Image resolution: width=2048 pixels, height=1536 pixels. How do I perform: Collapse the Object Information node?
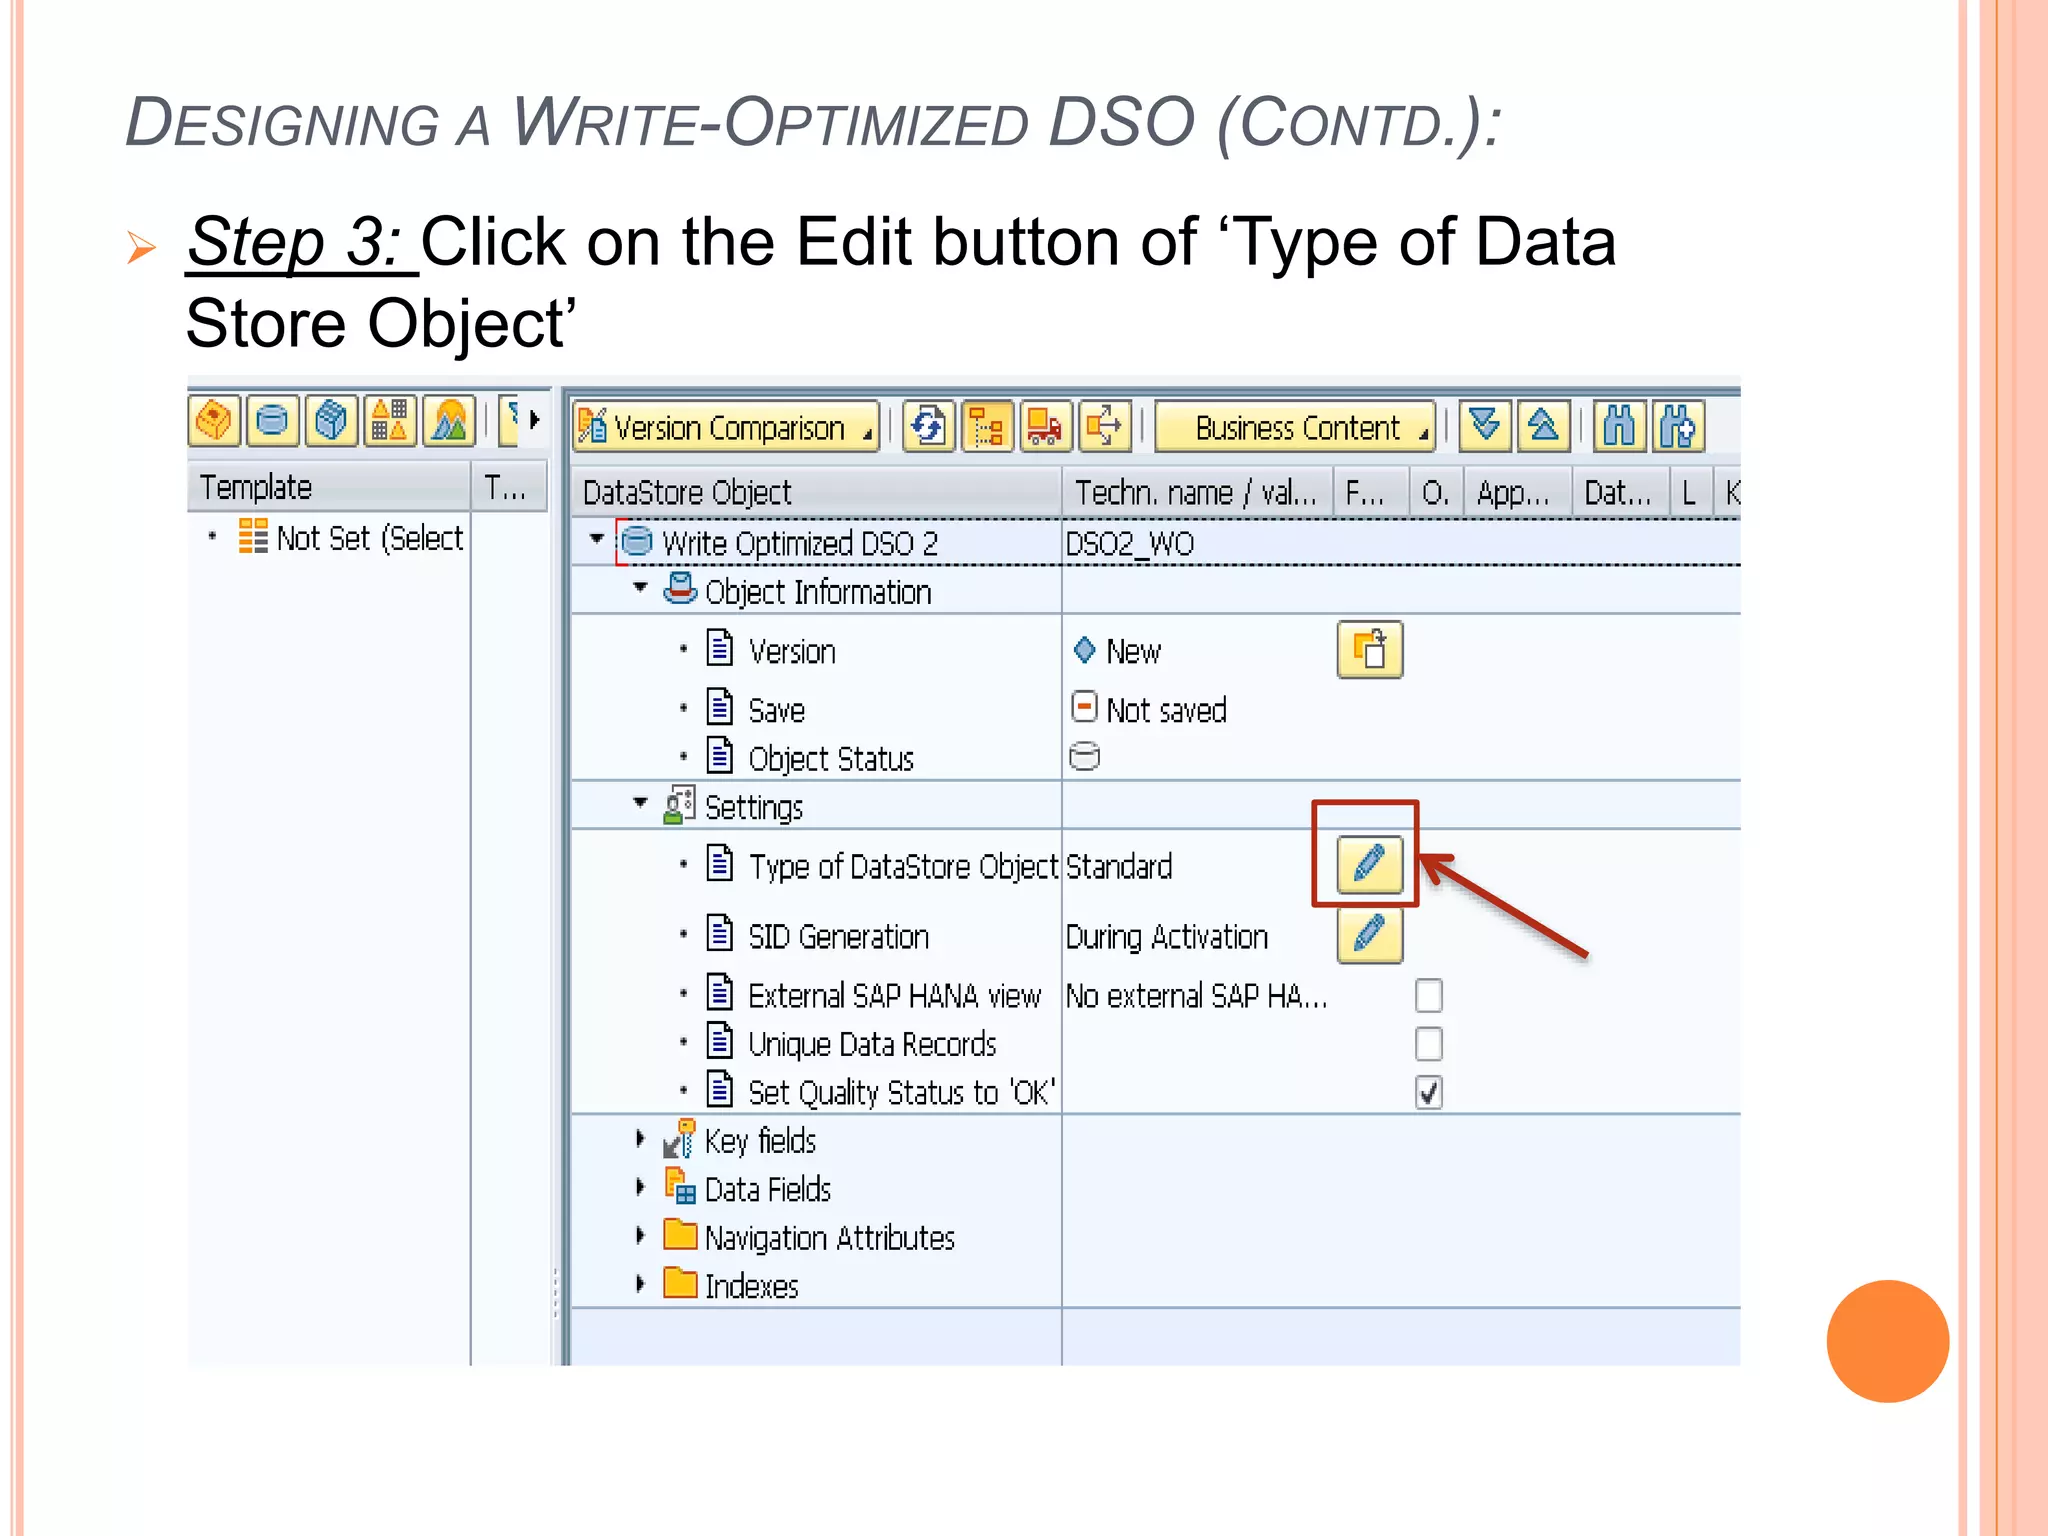point(641,588)
